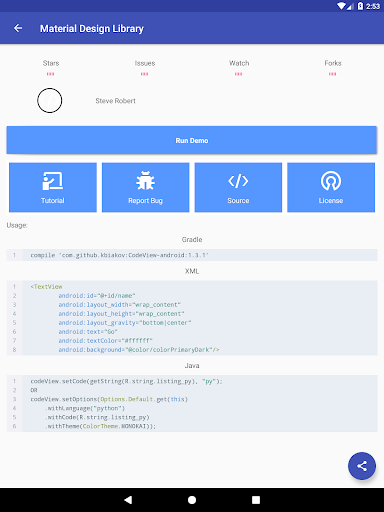Tap the Android back navigation button
The height and width of the screenshot is (512, 384).
click(128, 500)
